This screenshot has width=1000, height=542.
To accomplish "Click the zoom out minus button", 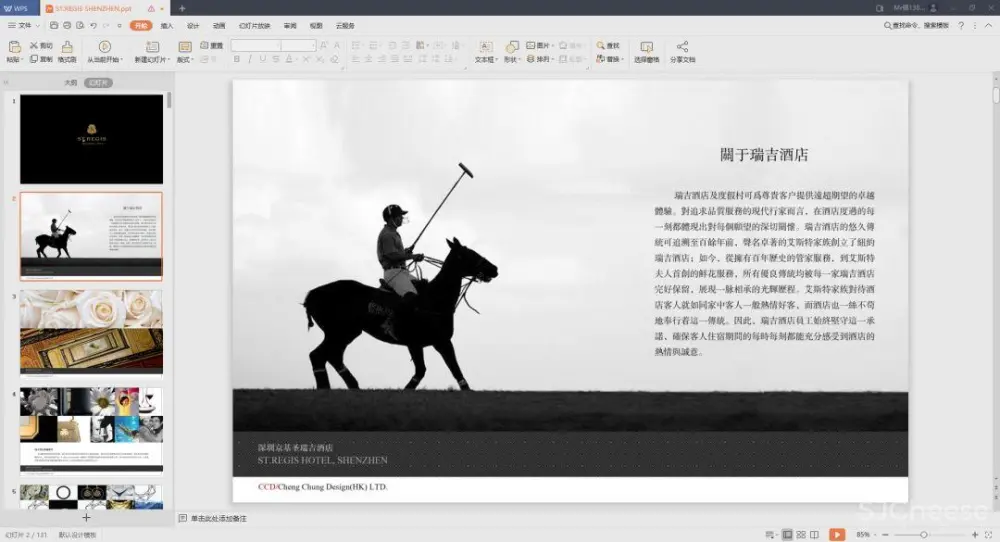I will tap(885, 534).
